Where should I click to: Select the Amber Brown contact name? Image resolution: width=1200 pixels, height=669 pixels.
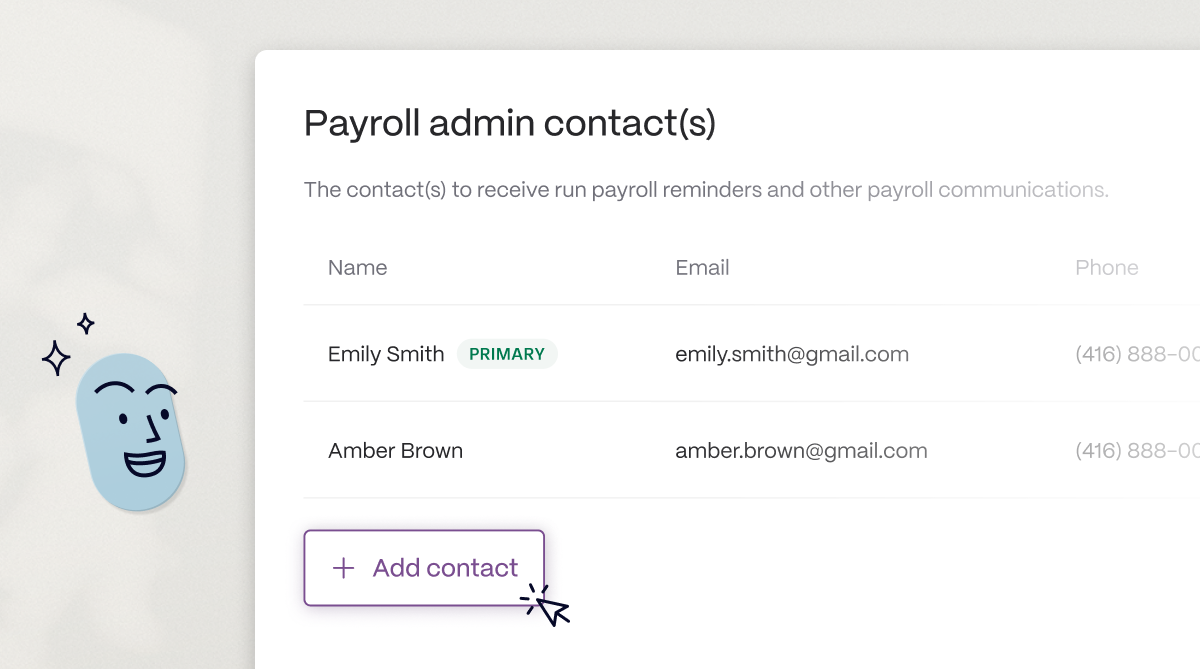[x=395, y=451]
